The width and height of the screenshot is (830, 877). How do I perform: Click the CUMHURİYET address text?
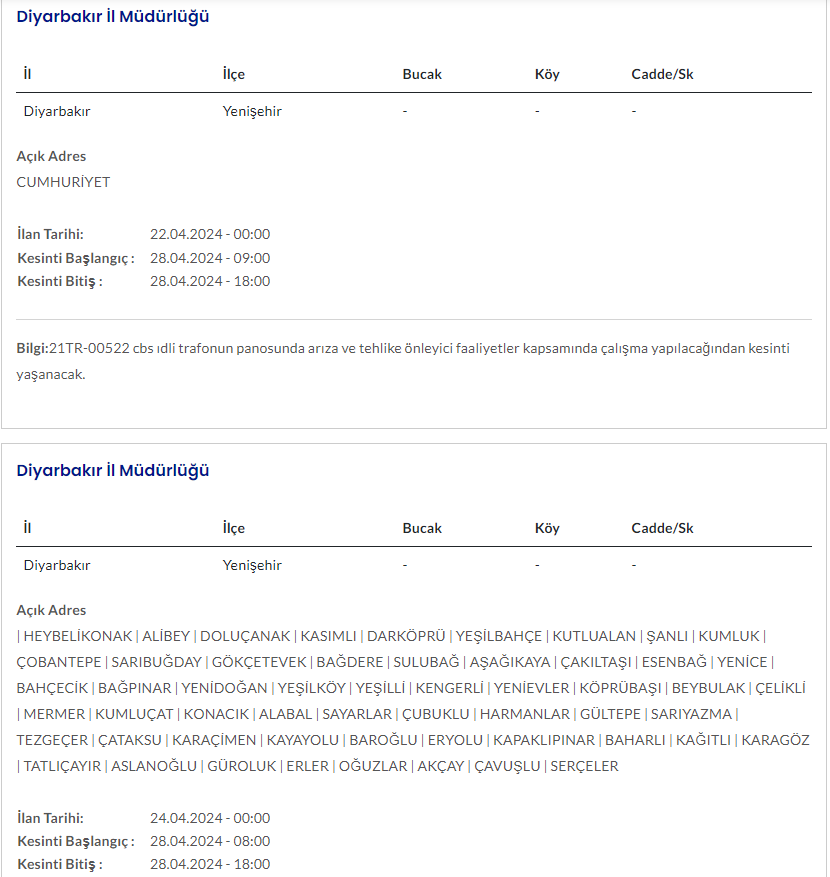63,182
